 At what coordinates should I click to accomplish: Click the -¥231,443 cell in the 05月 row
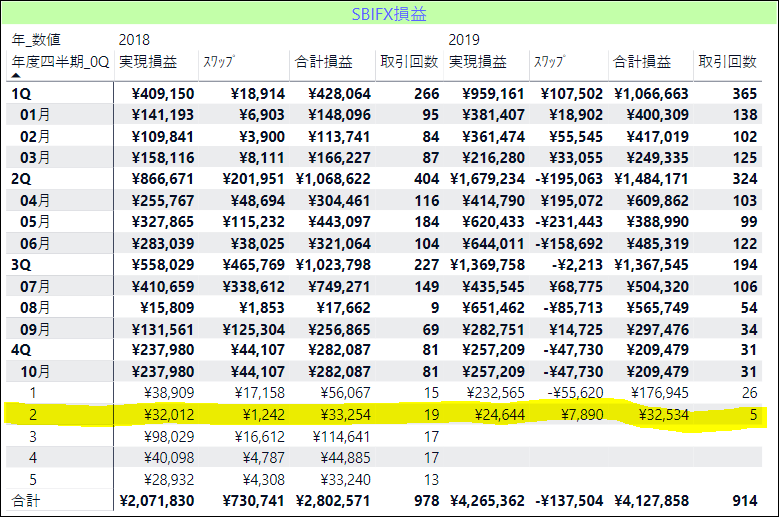(569, 222)
